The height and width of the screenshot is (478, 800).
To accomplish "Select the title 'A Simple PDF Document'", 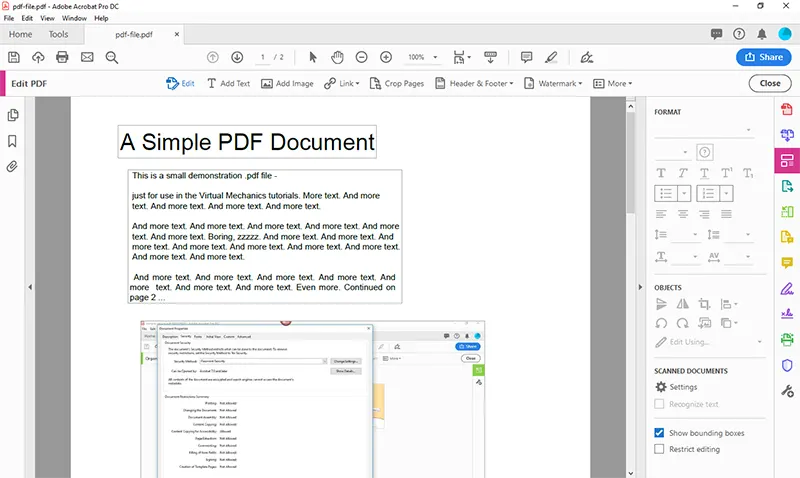I will (247, 142).
